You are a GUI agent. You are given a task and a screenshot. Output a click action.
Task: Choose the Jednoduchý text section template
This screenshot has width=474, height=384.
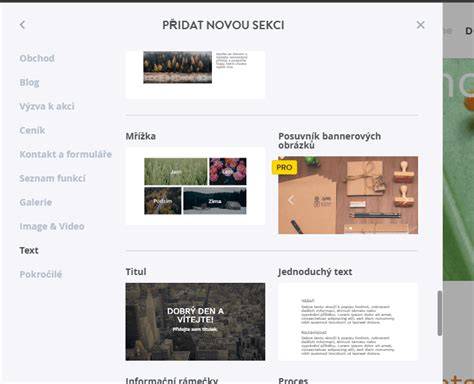[x=348, y=322]
